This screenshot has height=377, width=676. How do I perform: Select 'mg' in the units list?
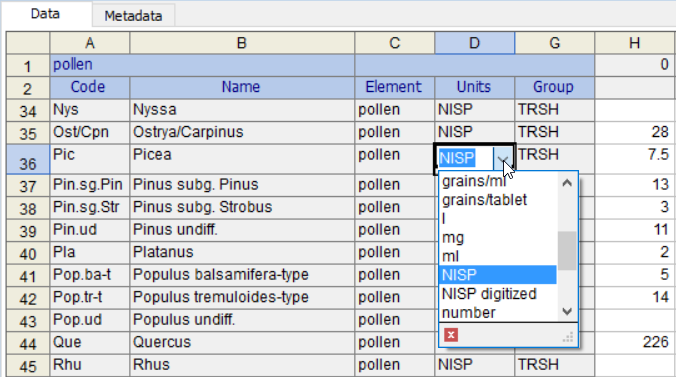click(498, 238)
